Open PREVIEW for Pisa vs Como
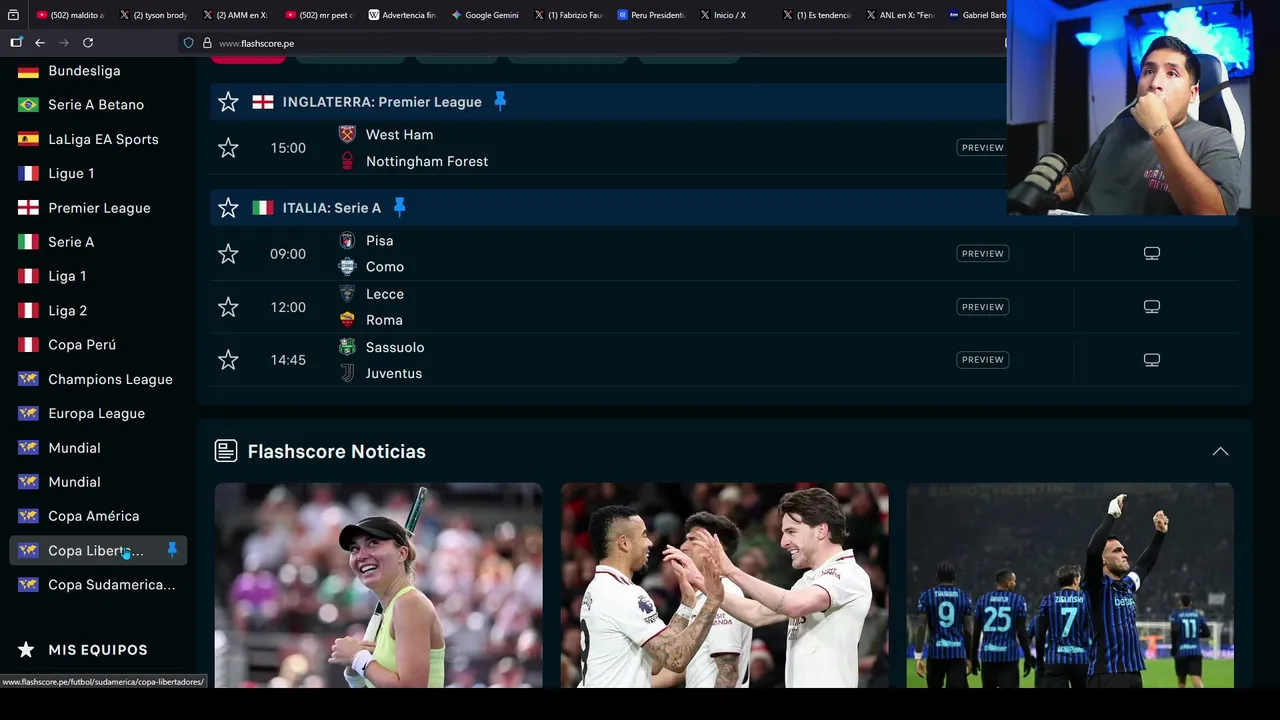Viewport: 1280px width, 720px height. (982, 254)
